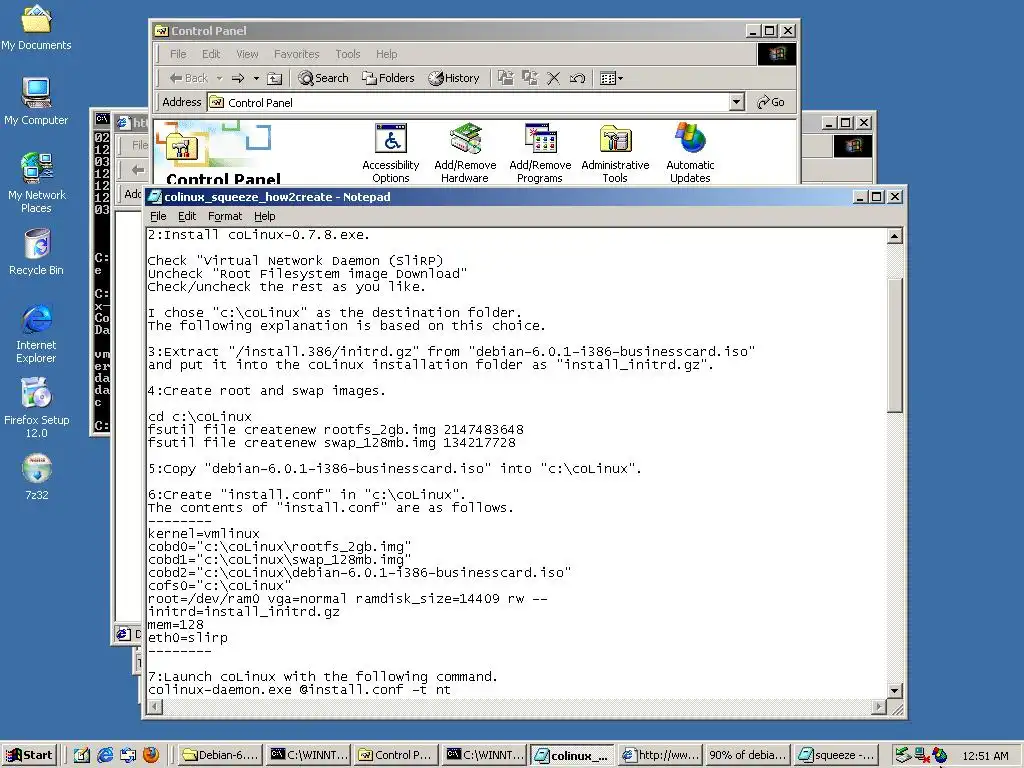Select Recycle Bin desktop icon
1024x768 pixels.
(x=37, y=252)
